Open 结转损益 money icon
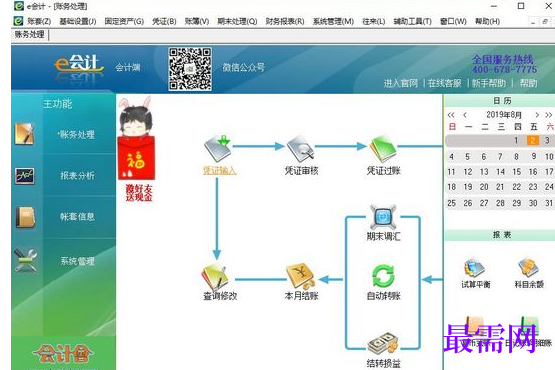 point(383,343)
